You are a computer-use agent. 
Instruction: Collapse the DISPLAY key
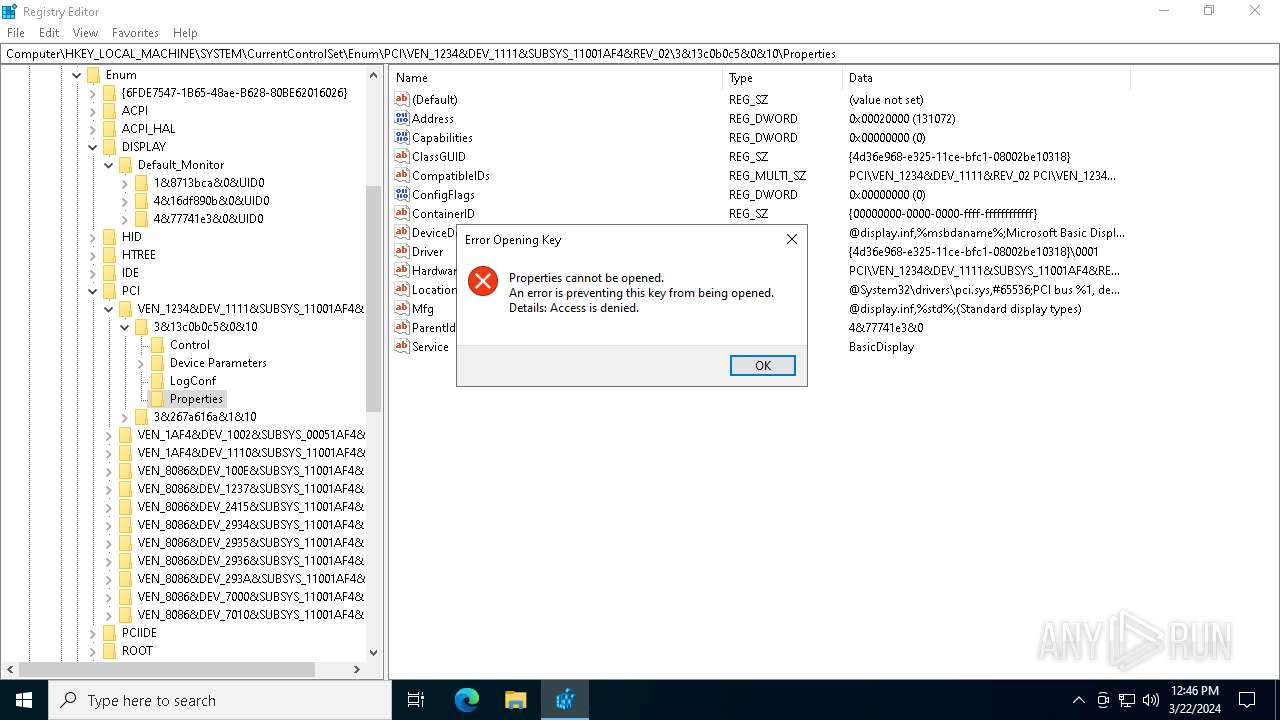(x=92, y=147)
